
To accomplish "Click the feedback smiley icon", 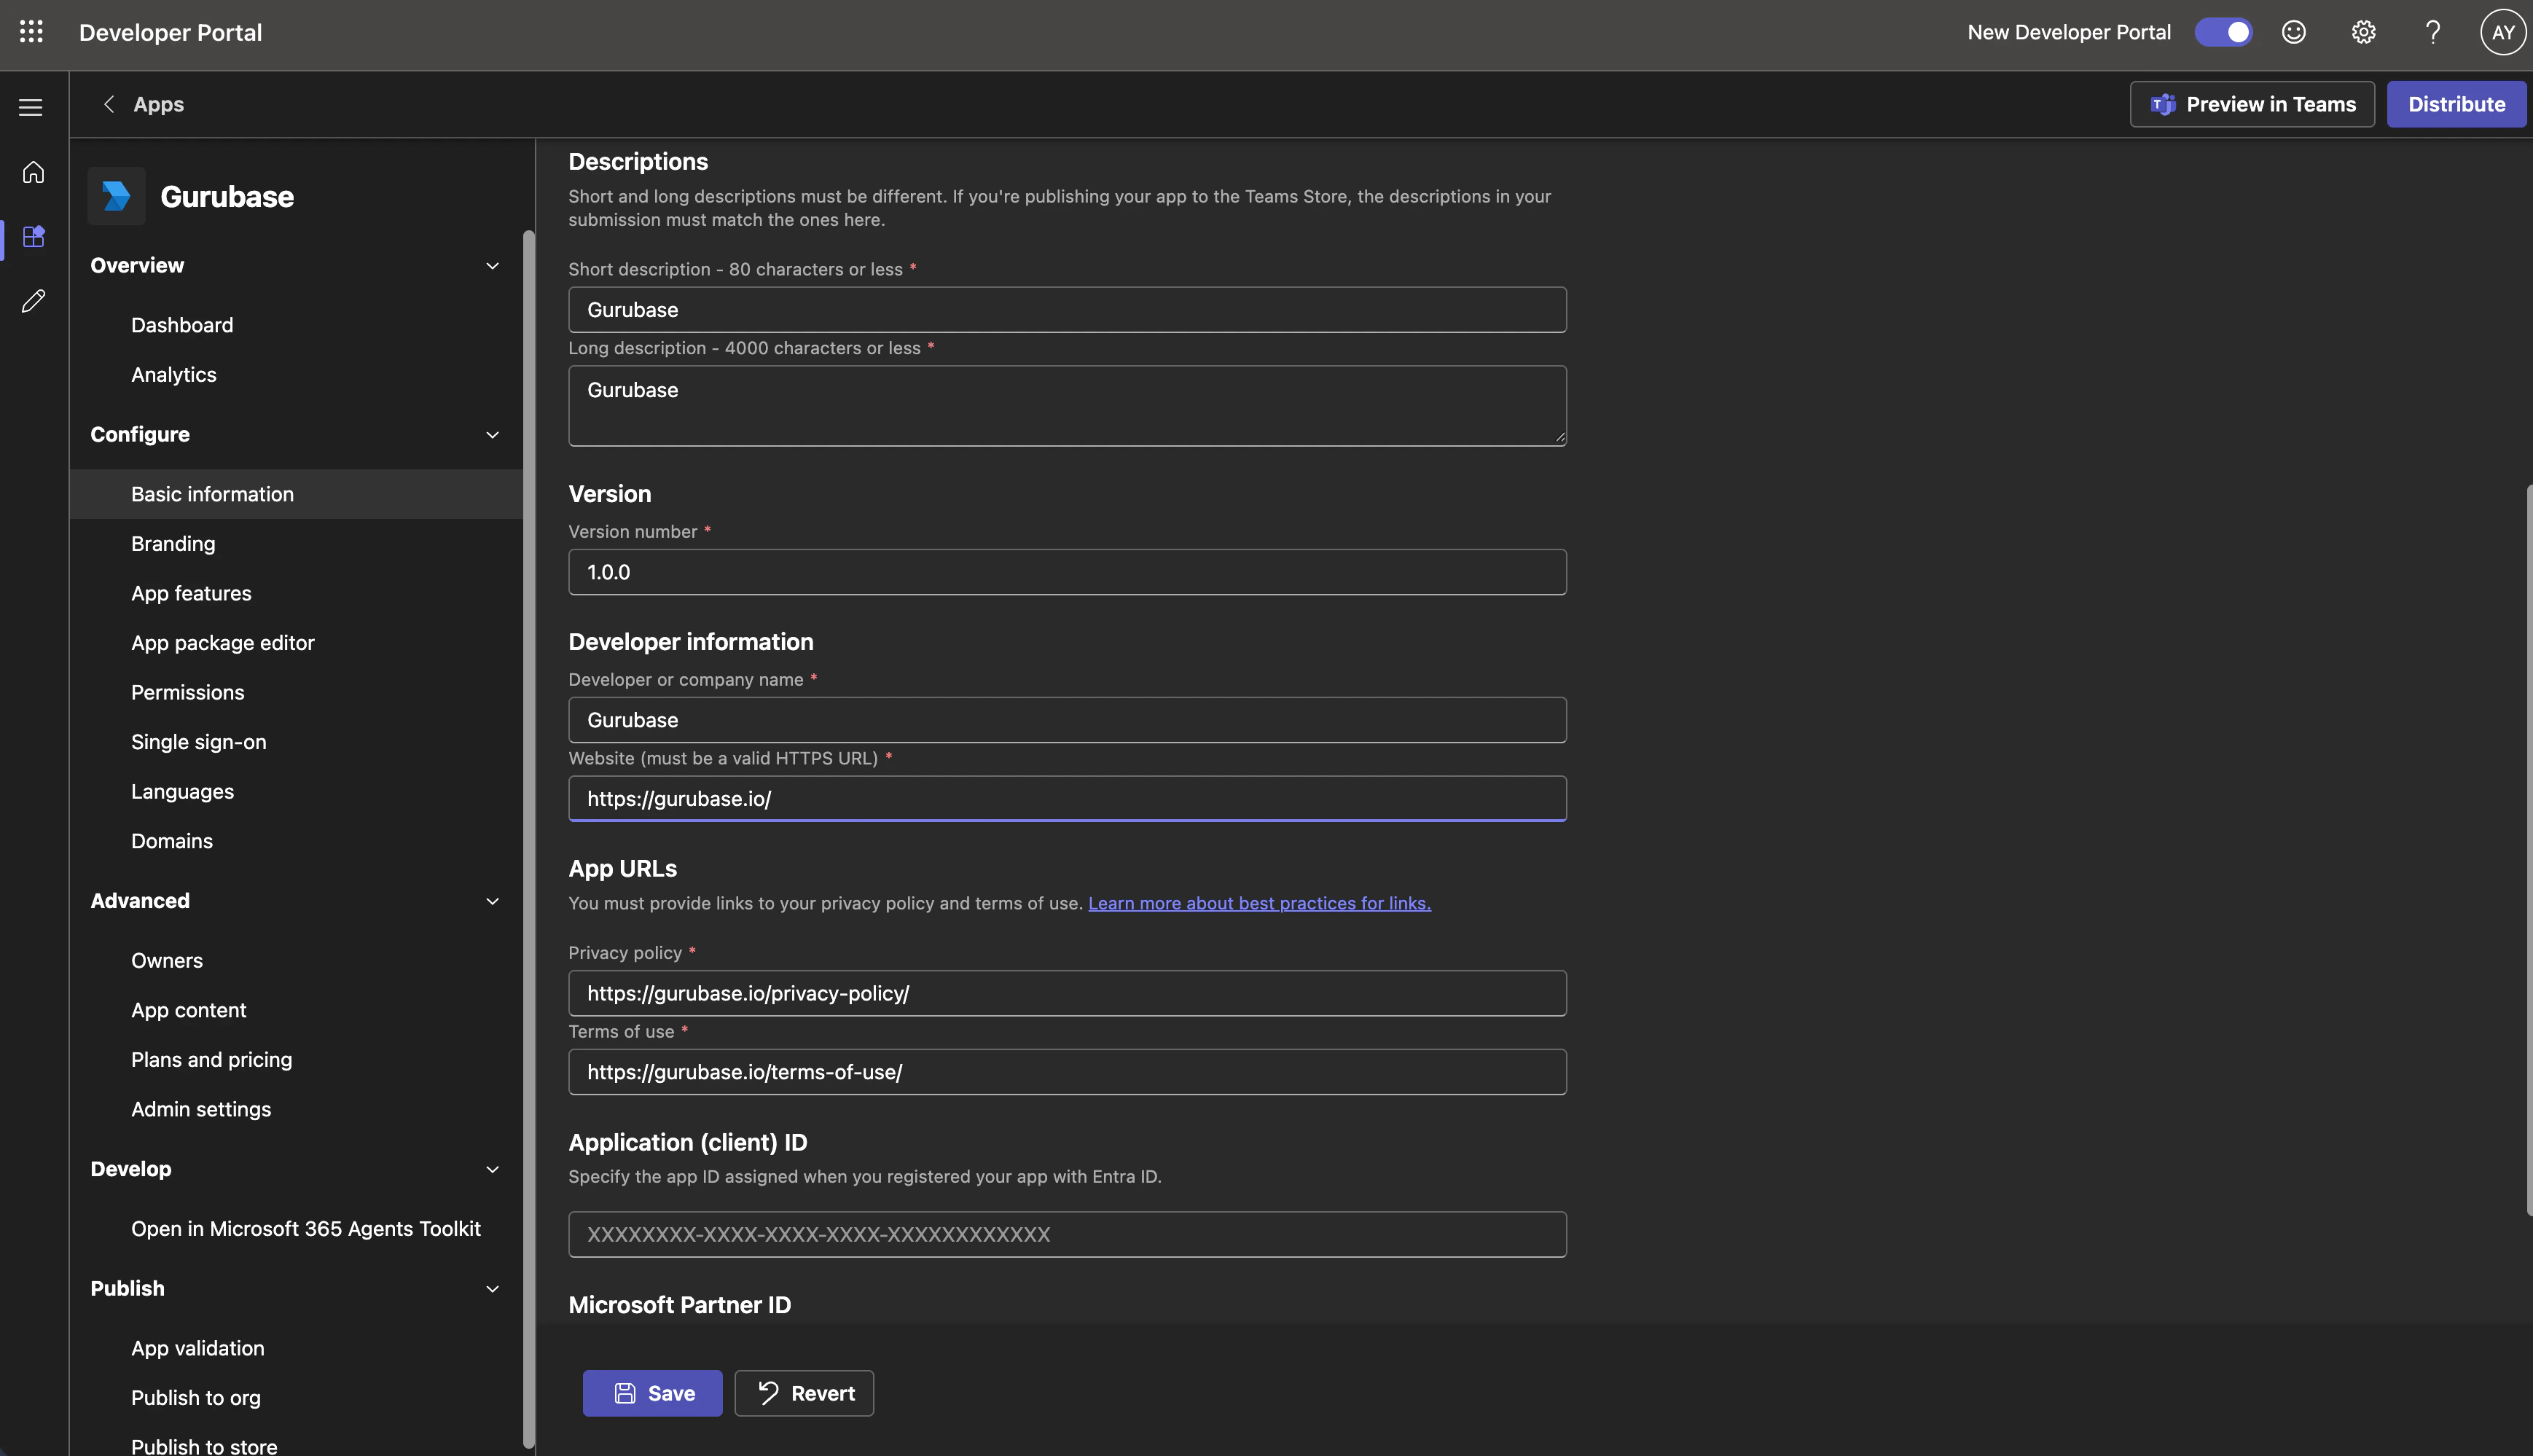I will click(x=2293, y=32).
